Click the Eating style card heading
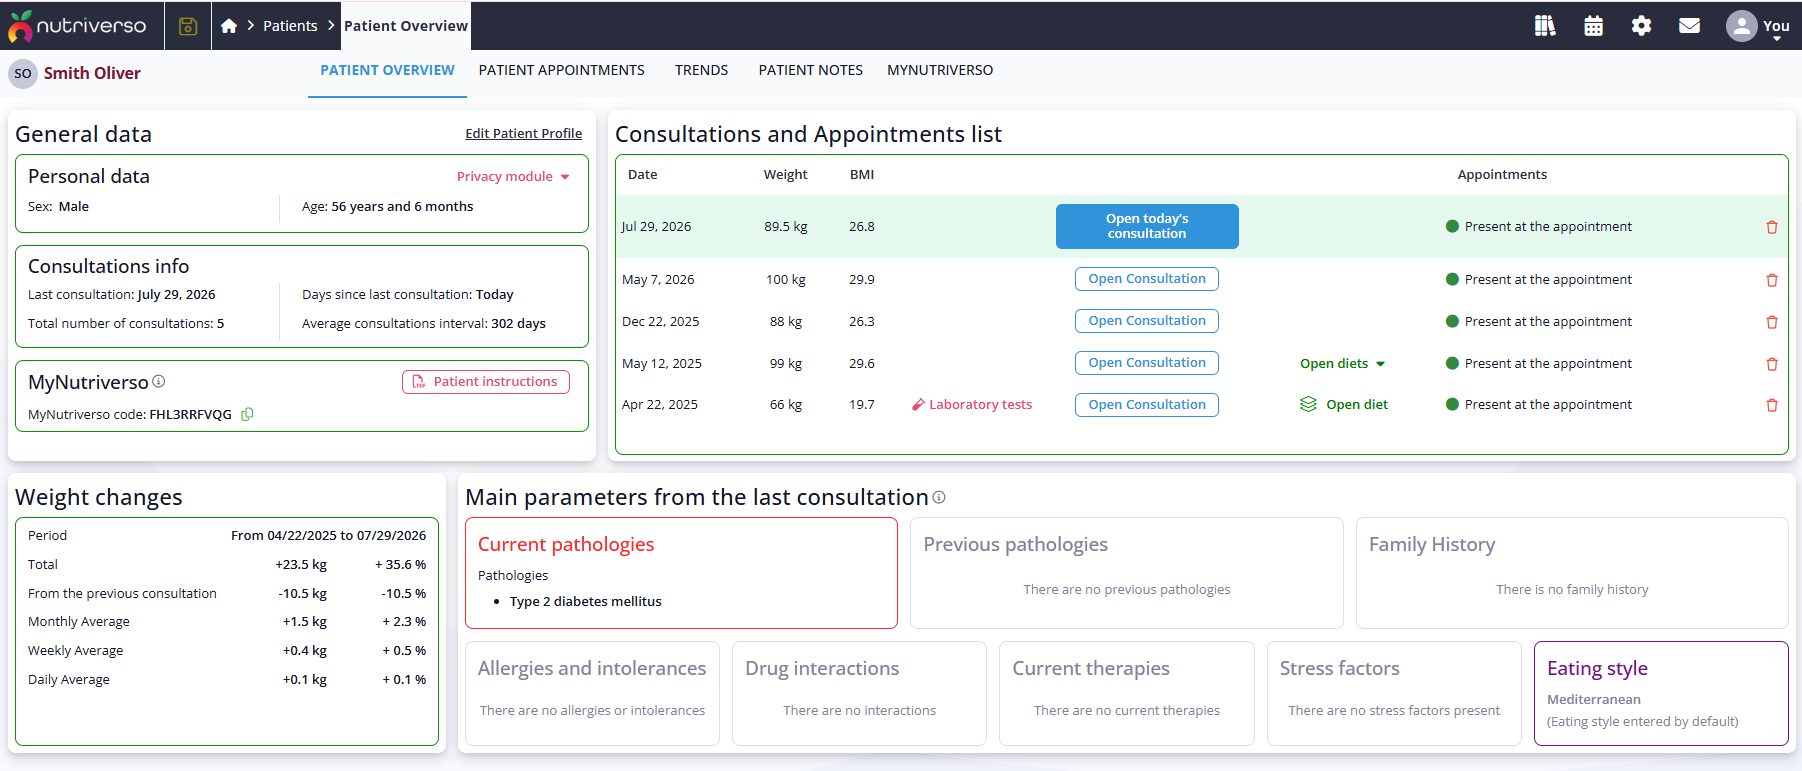 pos(1597,668)
